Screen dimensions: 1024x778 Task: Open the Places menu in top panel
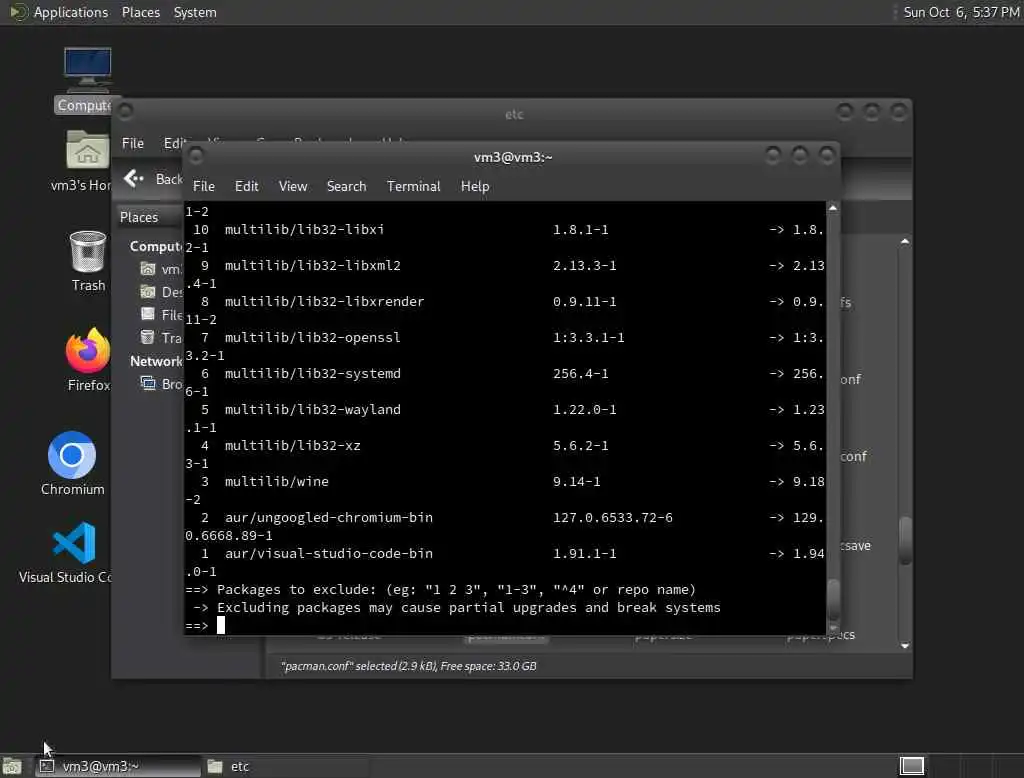pyautogui.click(x=140, y=12)
